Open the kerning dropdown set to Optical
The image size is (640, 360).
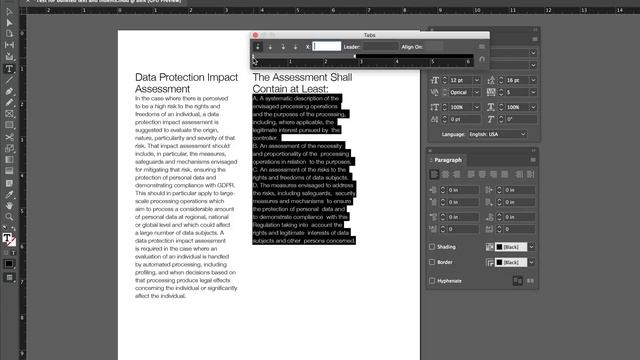point(476,93)
